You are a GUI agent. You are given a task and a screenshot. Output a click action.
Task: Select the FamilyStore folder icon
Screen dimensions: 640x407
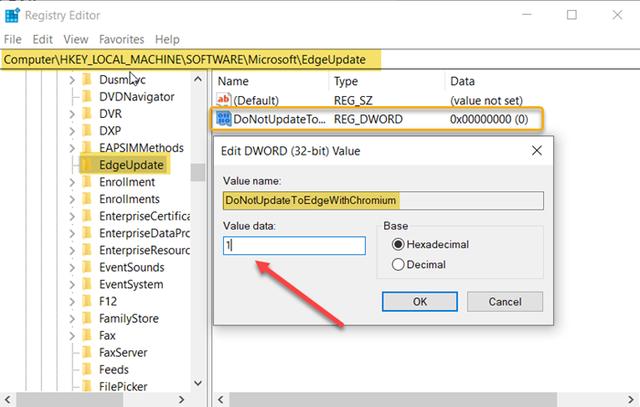click(88, 318)
